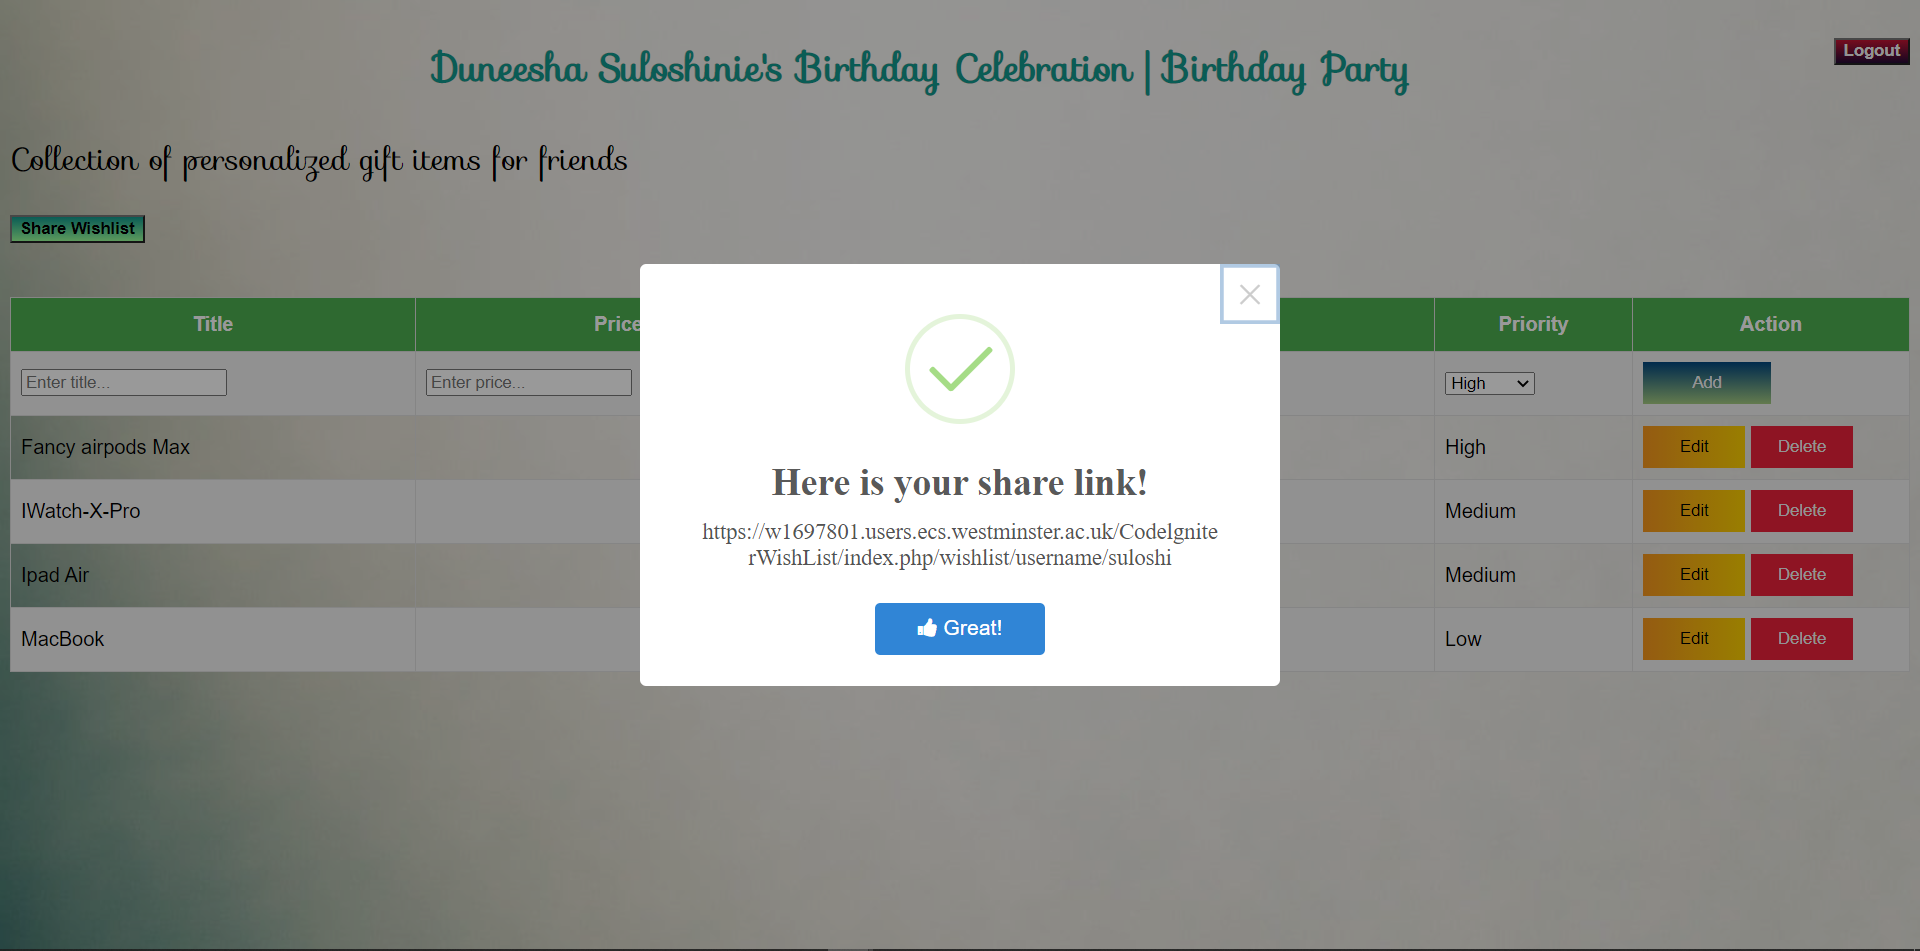
Task: Delete the Fancy airpods Max item
Action: pos(1801,446)
